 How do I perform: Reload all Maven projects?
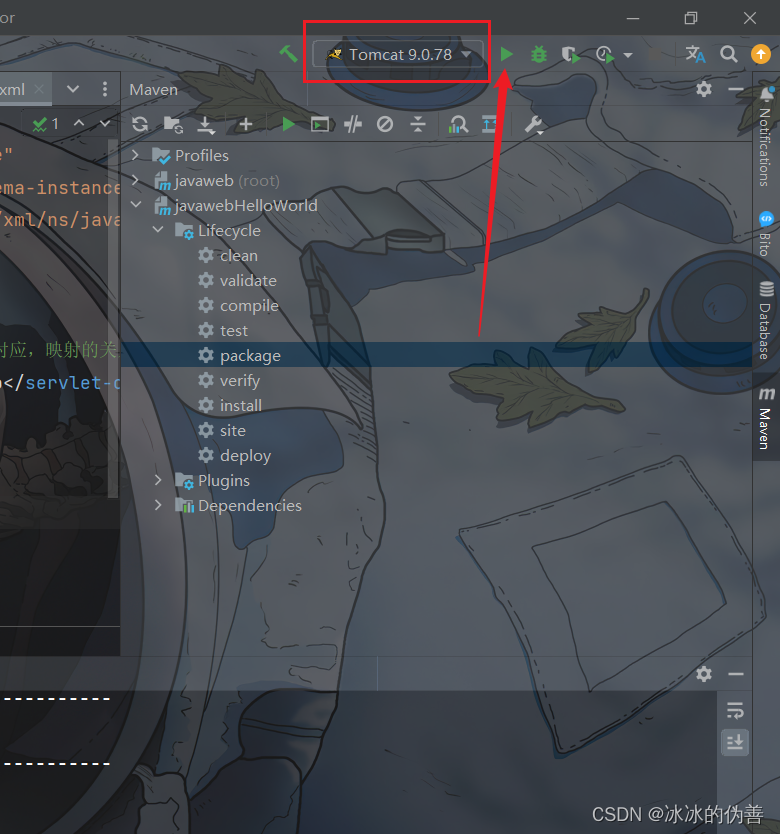(x=140, y=124)
